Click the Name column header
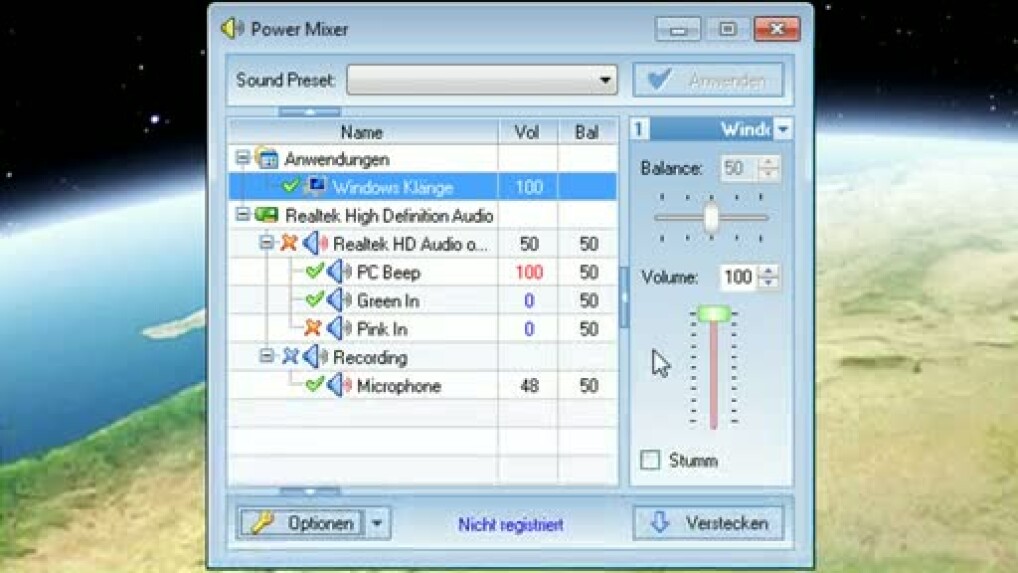The image size is (1018, 573). (361, 132)
